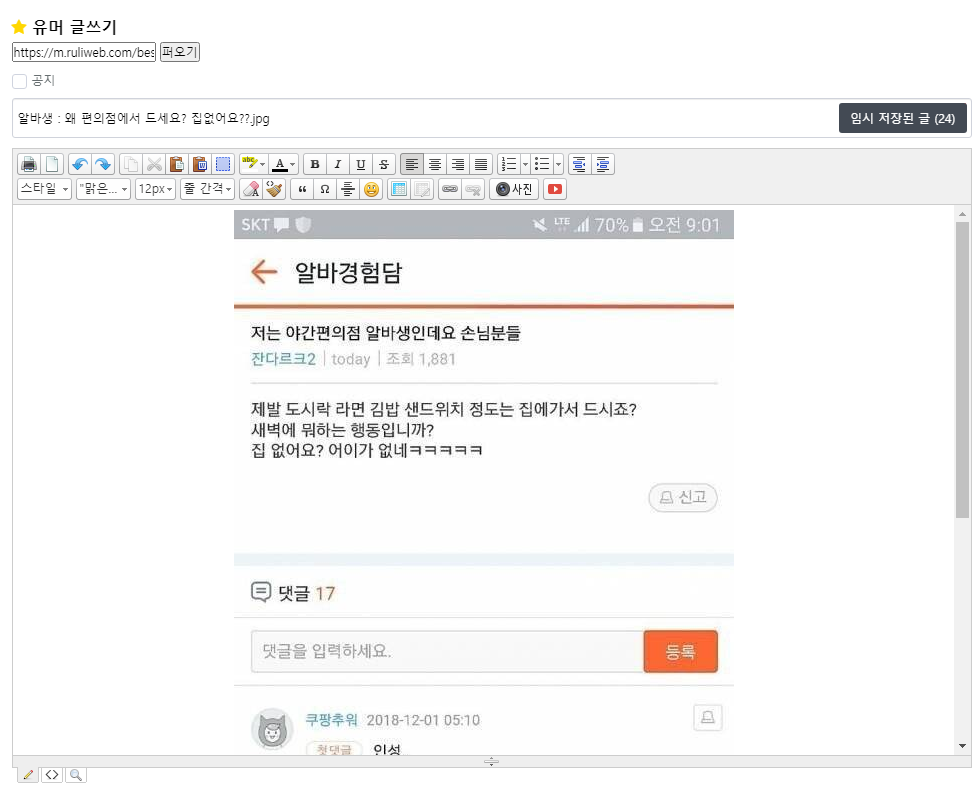Toggle bold formatting
The height and width of the screenshot is (789, 978).
(315, 164)
